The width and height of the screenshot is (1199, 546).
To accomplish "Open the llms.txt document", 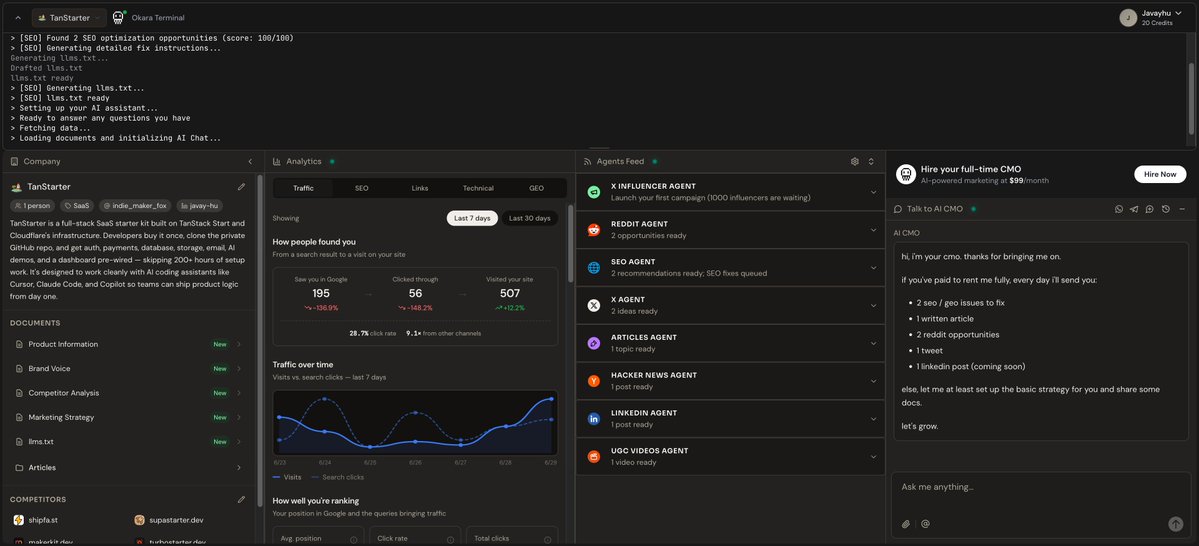I will coord(128,442).
